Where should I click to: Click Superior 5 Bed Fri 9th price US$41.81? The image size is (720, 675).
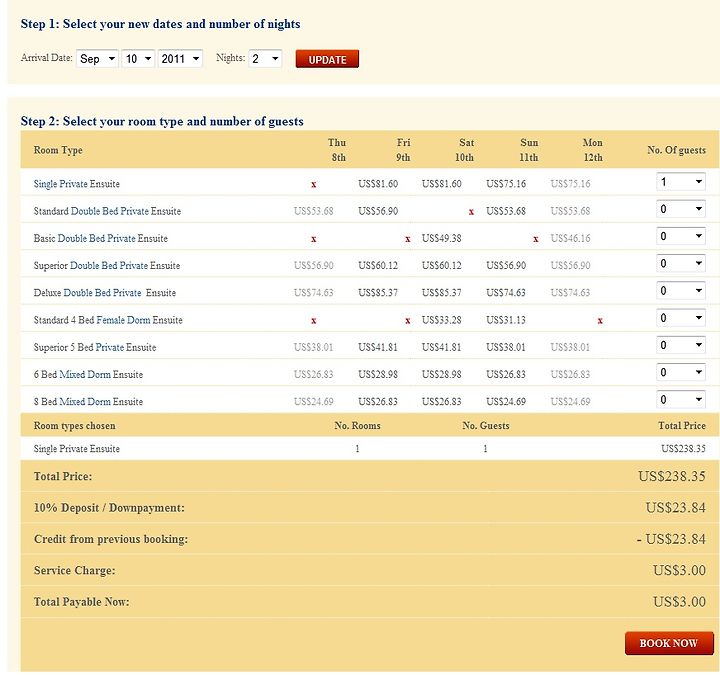(378, 347)
